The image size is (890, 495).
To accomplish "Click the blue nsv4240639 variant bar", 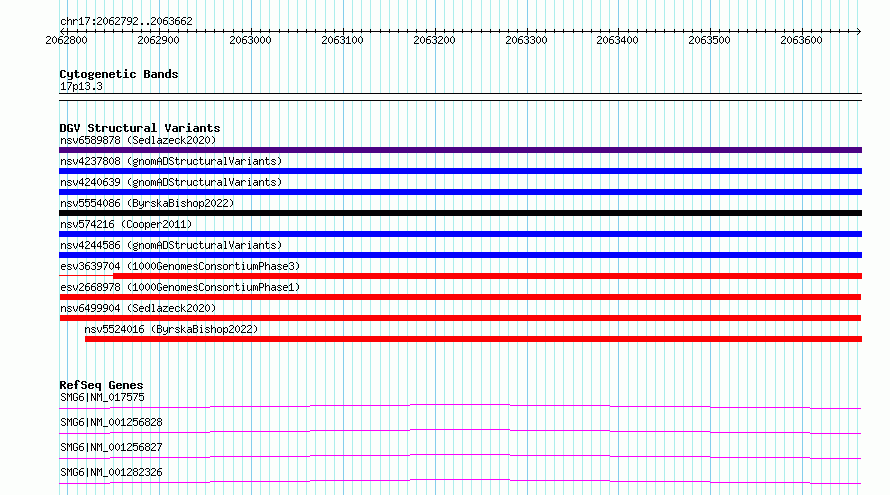I will 460,192.
